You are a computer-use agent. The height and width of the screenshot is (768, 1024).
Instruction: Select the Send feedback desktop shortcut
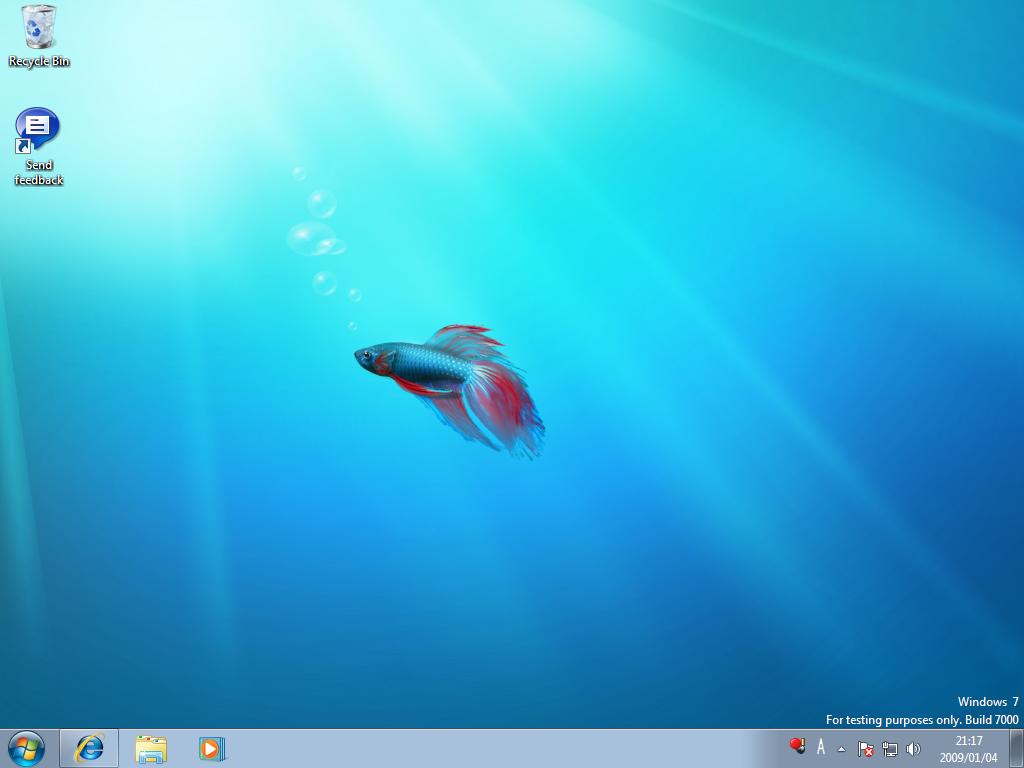tap(38, 146)
